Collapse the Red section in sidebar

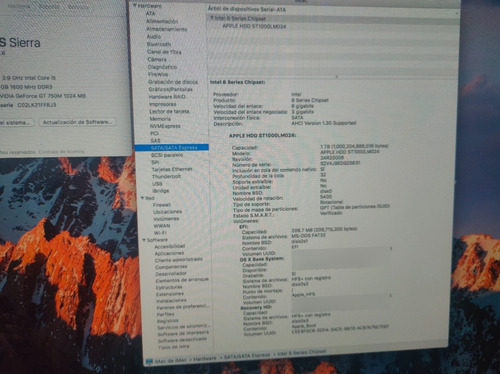coord(142,198)
